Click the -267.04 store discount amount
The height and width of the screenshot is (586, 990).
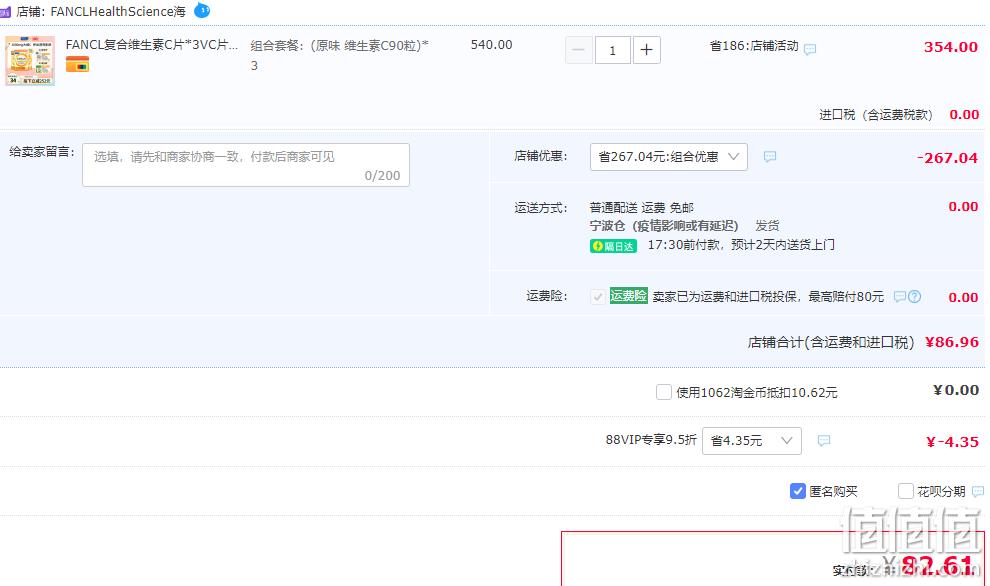click(x=947, y=157)
